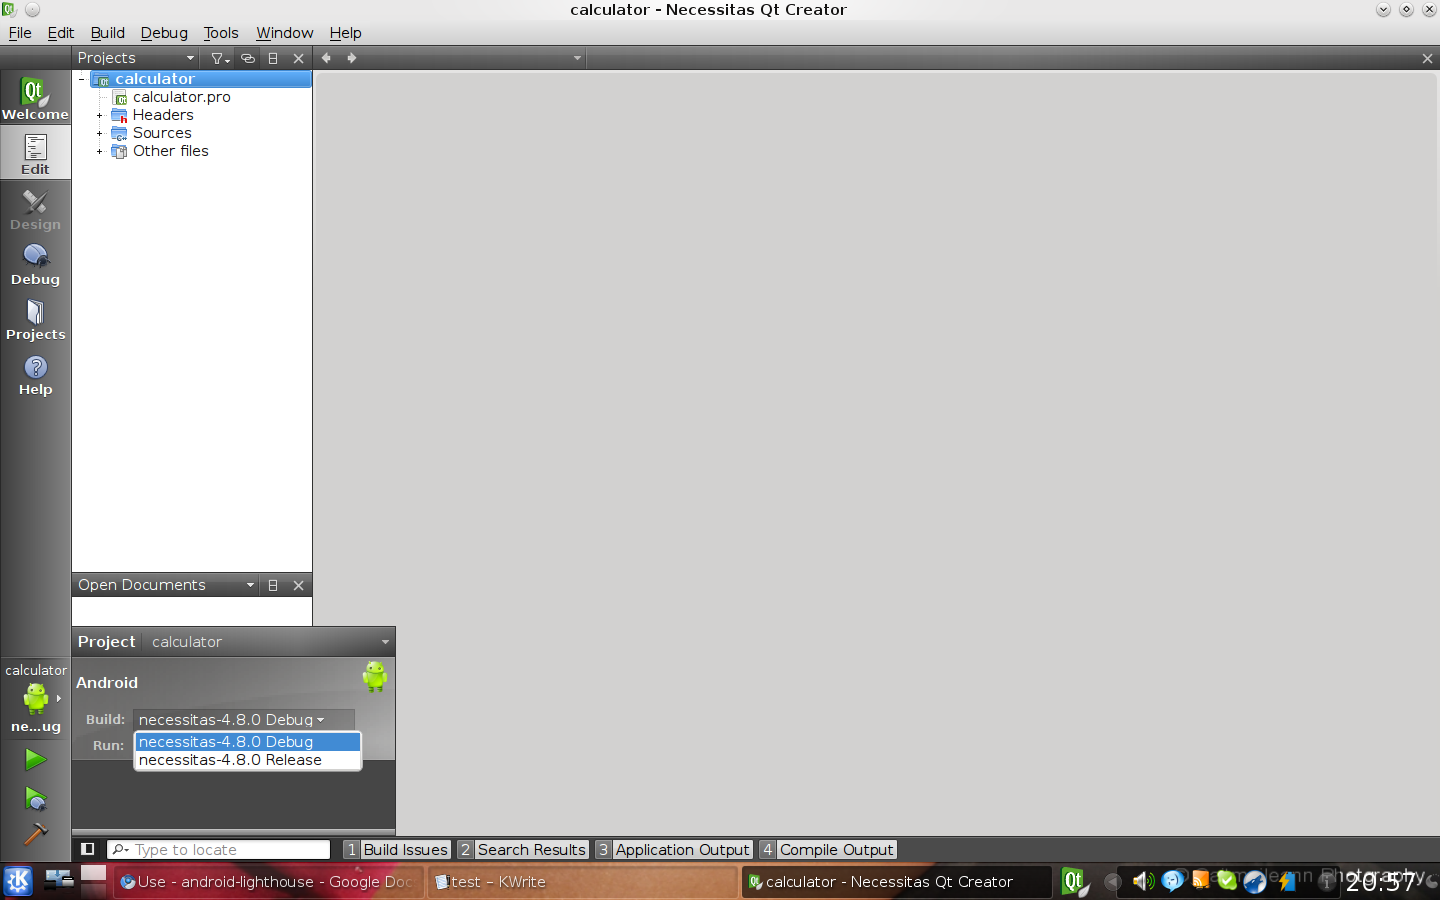This screenshot has height=900, width=1440.
Task: Open the Projects view dropdown
Action: point(136,58)
